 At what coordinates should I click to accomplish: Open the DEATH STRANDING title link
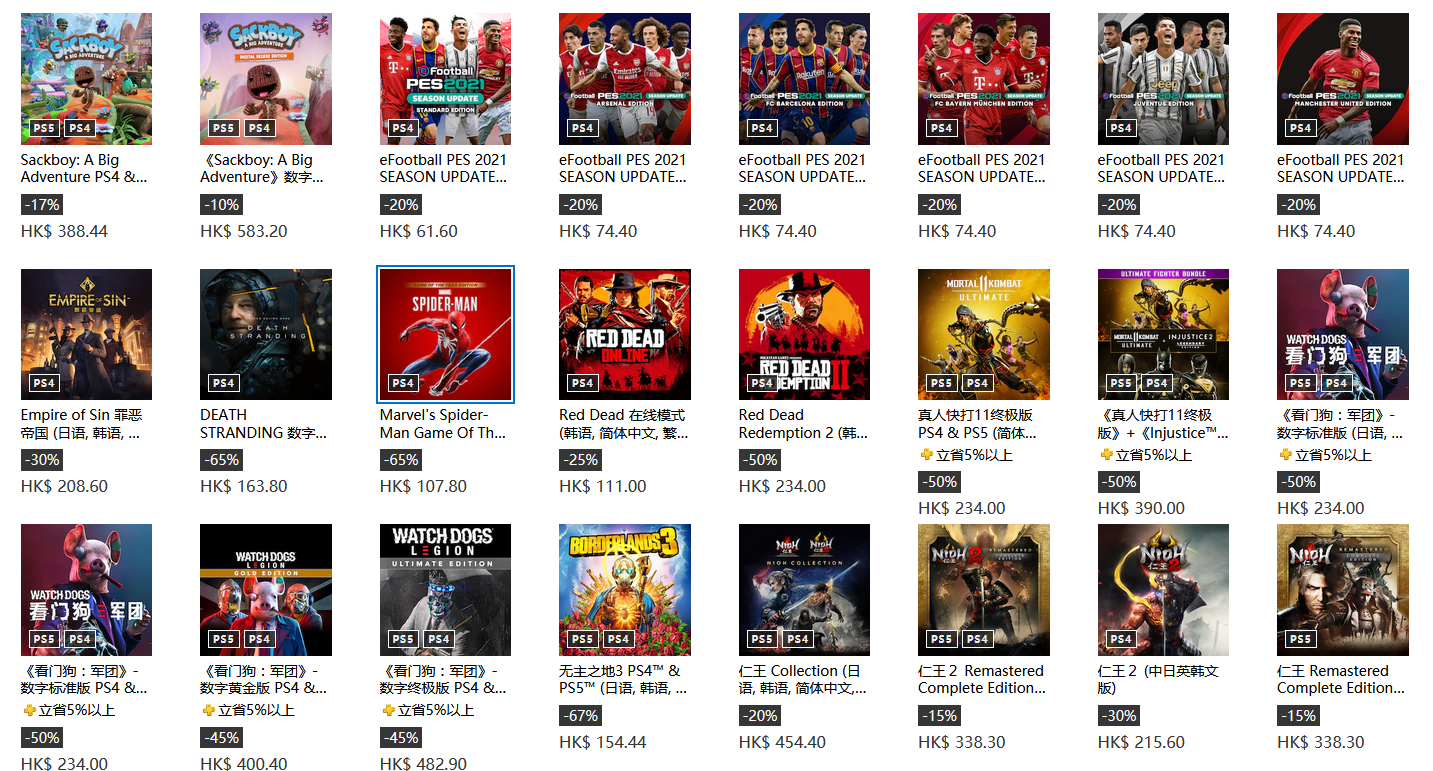(263, 424)
